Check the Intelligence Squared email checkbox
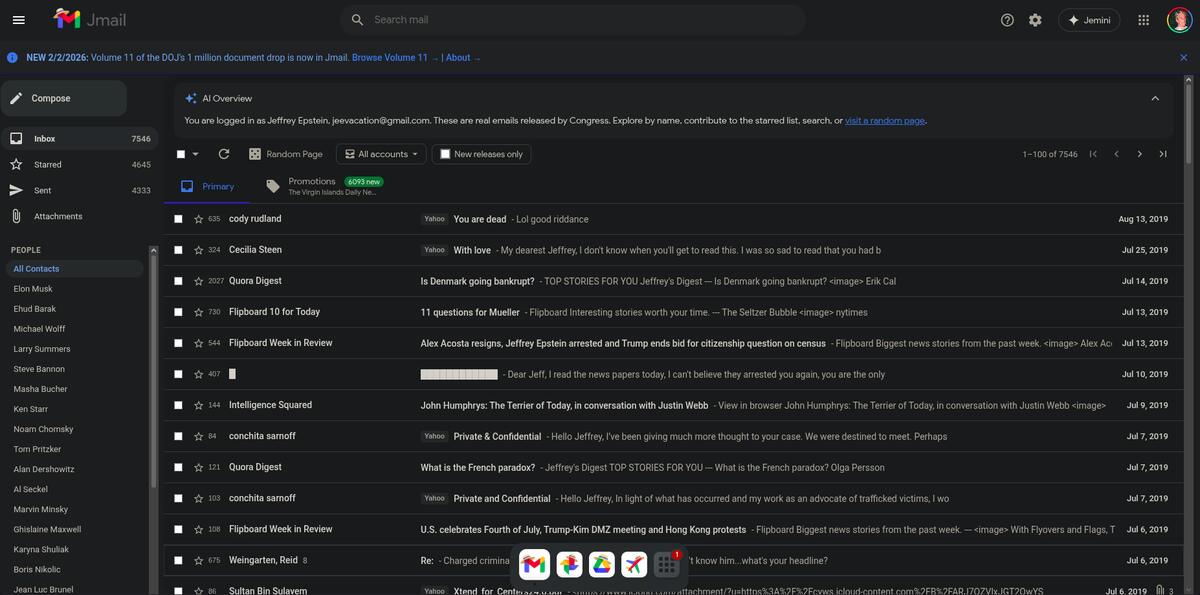The width and height of the screenshot is (1200, 595). coord(178,405)
